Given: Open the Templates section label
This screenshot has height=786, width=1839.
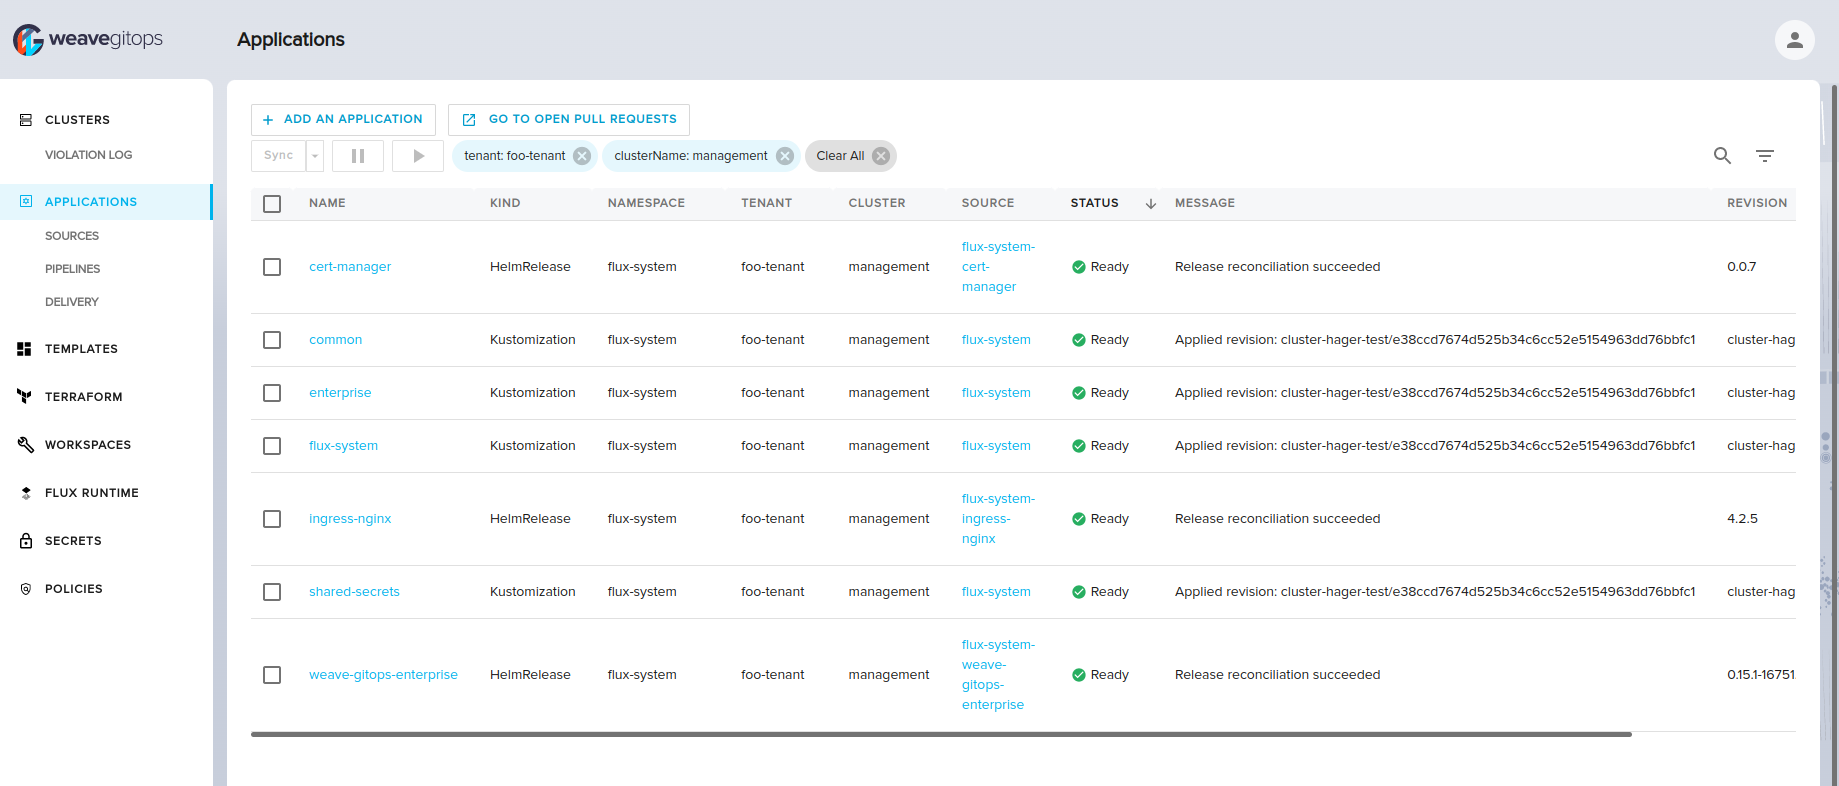Looking at the screenshot, I should click(x=81, y=349).
